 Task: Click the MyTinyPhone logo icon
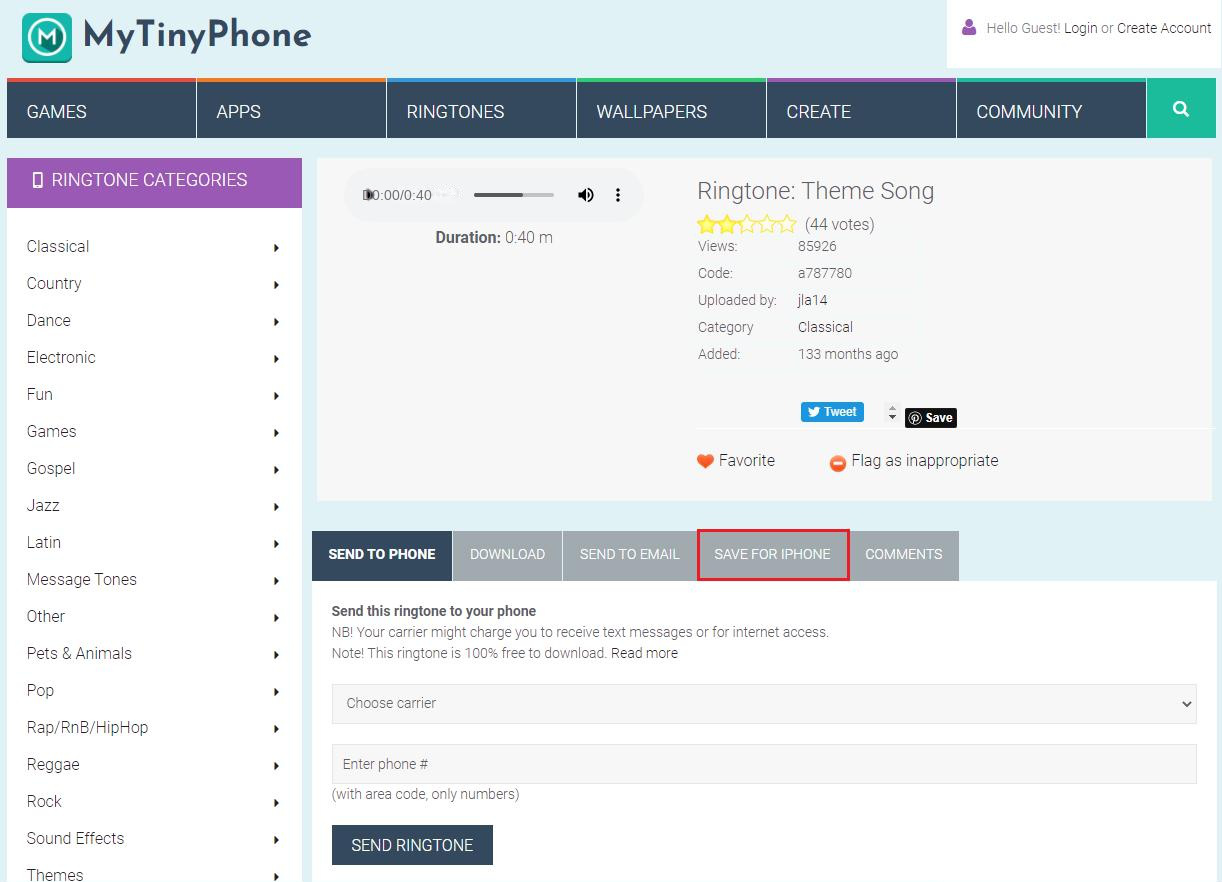click(x=47, y=38)
